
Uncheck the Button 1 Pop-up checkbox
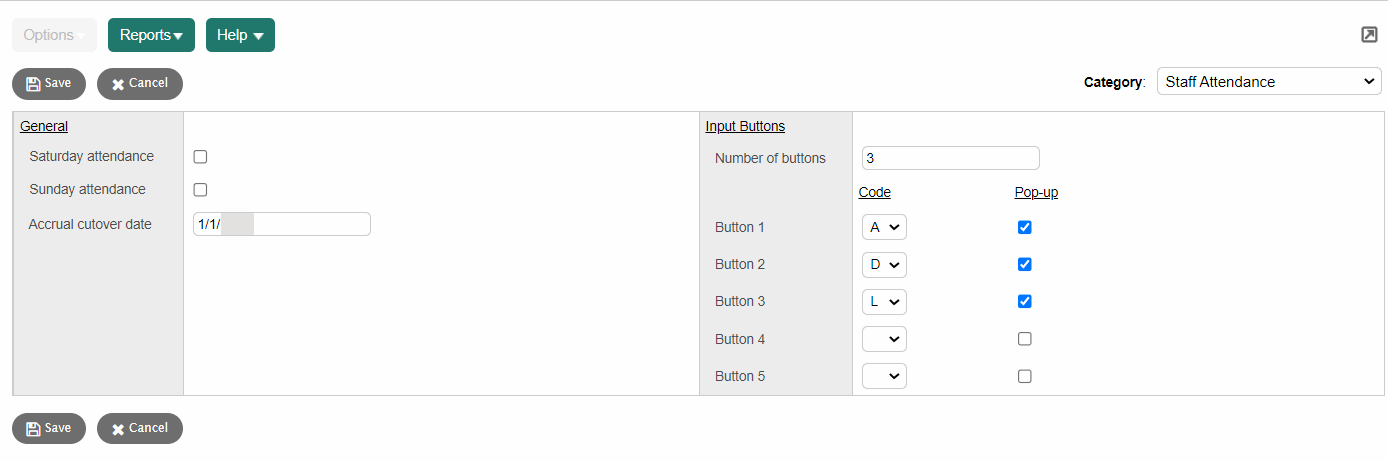[1024, 228]
